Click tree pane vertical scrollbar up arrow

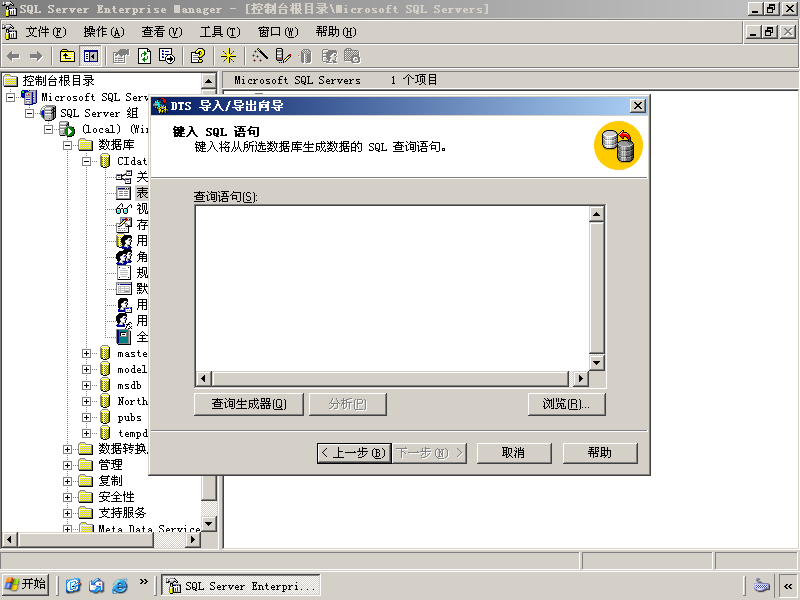[x=209, y=81]
